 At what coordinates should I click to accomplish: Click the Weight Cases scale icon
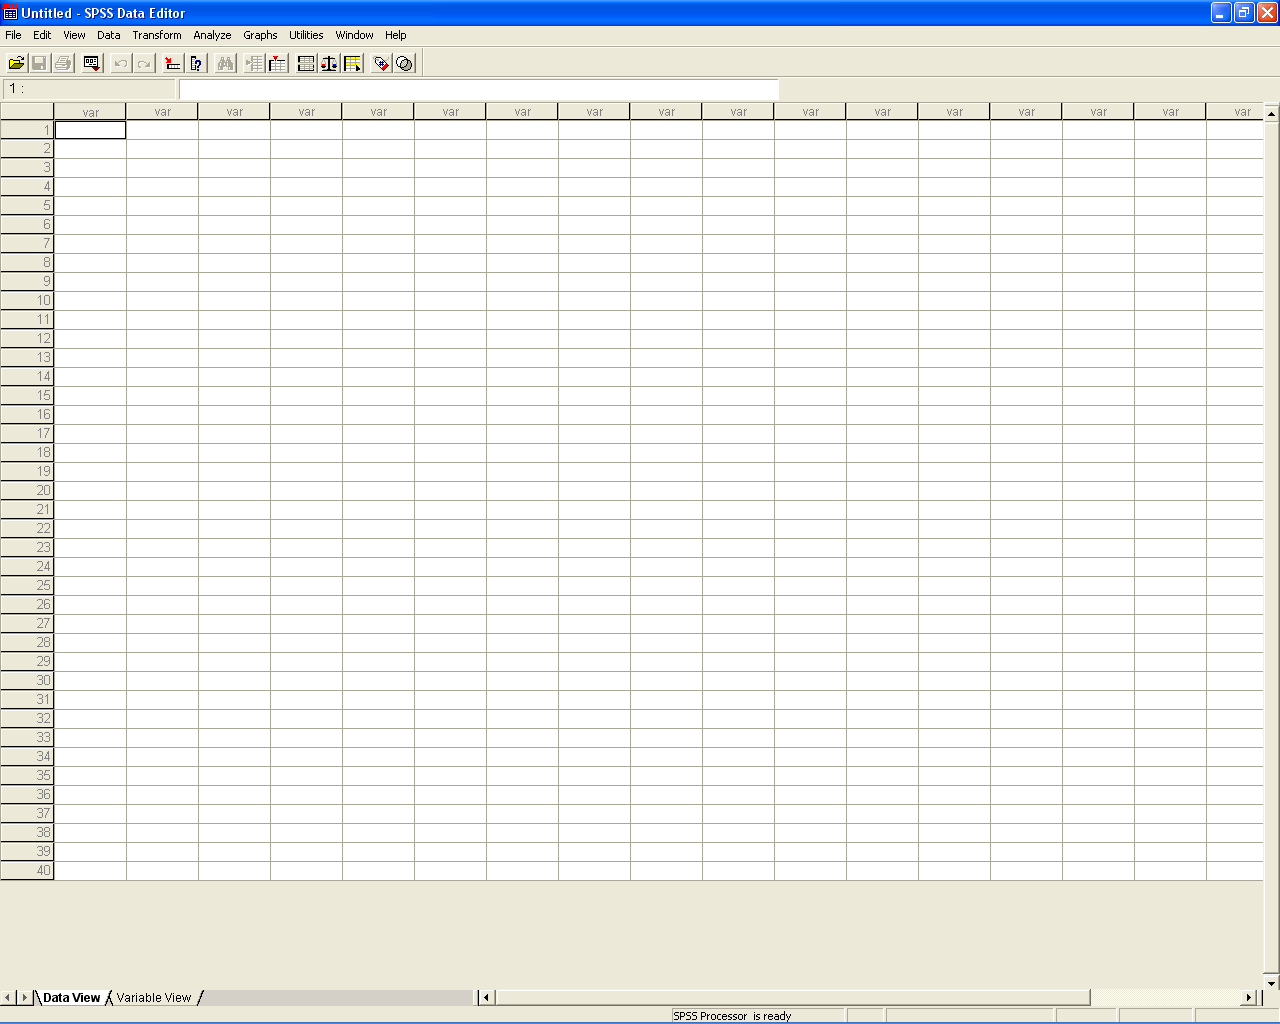(329, 63)
